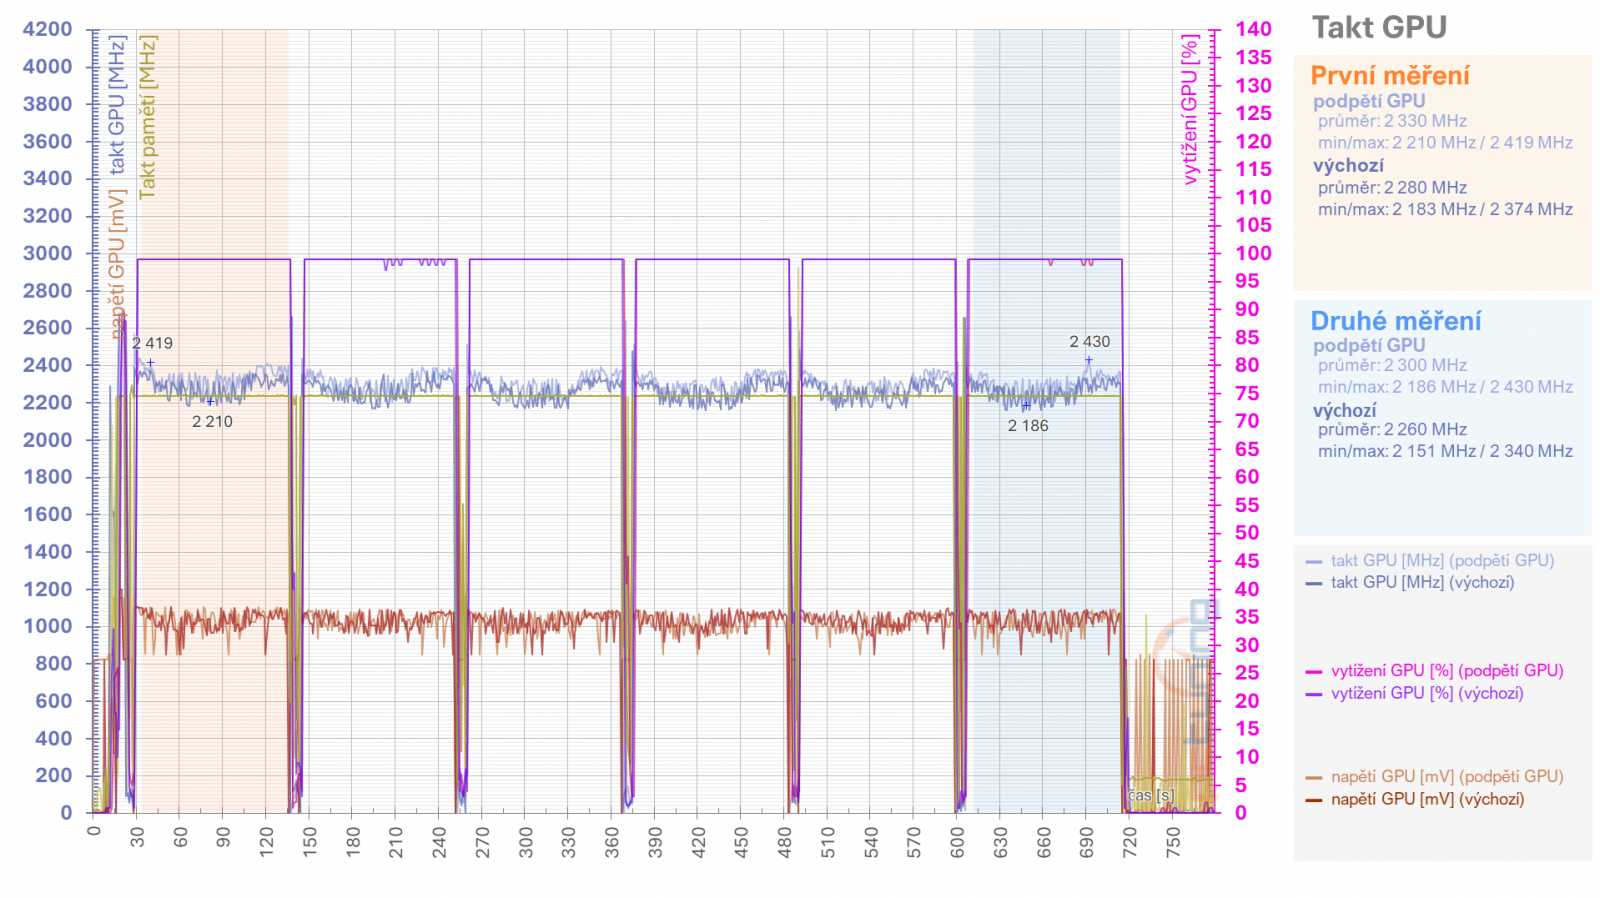The height and width of the screenshot is (898, 1600).
Task: Click the magenta vytížení GPU podpětí legend swatch
Action: click(x=1314, y=672)
